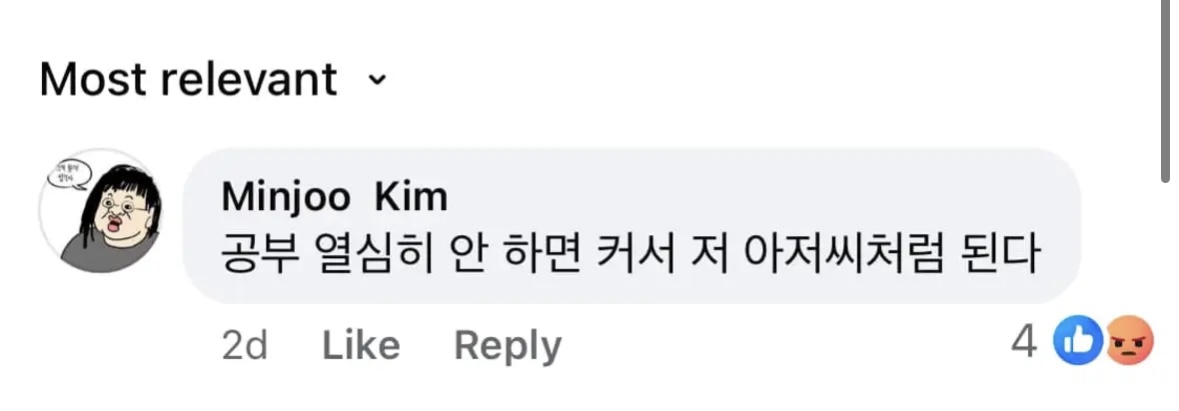Click empty gray area of comment bubble

click(x=800, y=195)
